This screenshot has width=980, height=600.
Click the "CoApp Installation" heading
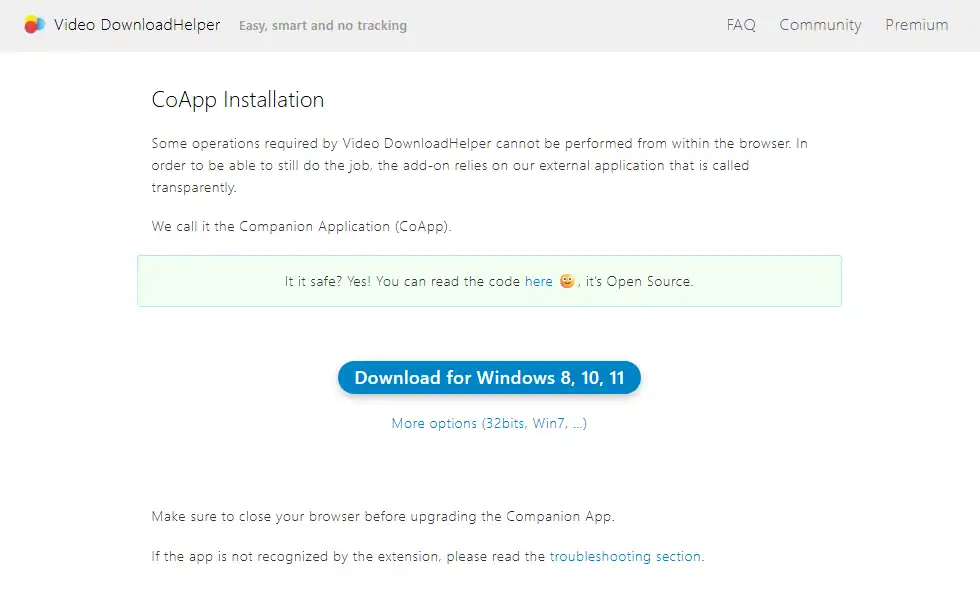[238, 100]
